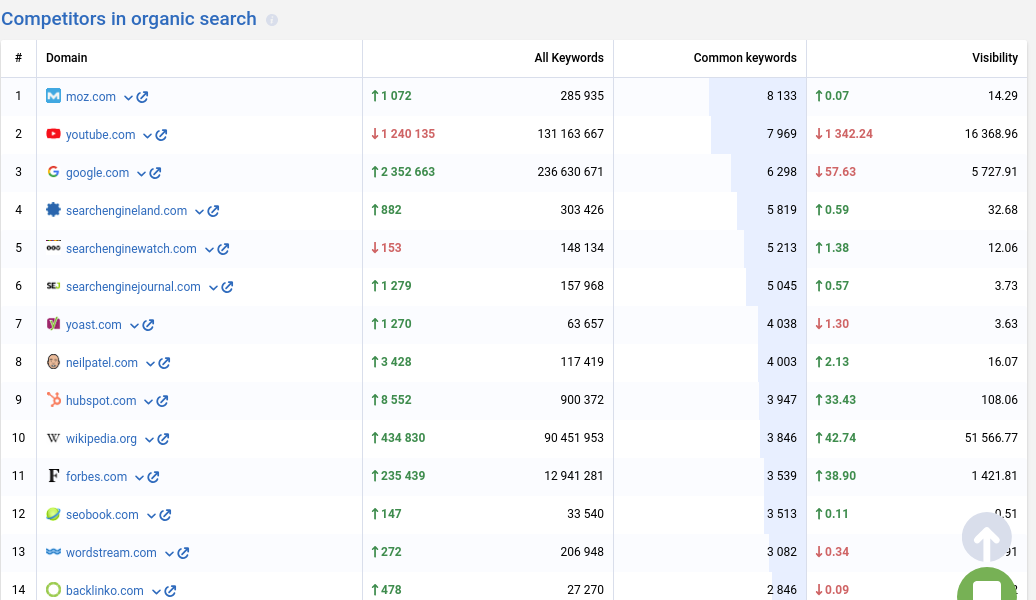Open the moz.com domain link
This screenshot has width=1036, height=600.
tap(91, 96)
